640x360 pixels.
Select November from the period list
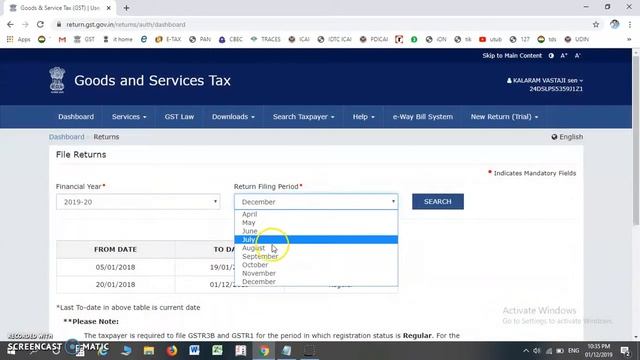tap(316, 273)
